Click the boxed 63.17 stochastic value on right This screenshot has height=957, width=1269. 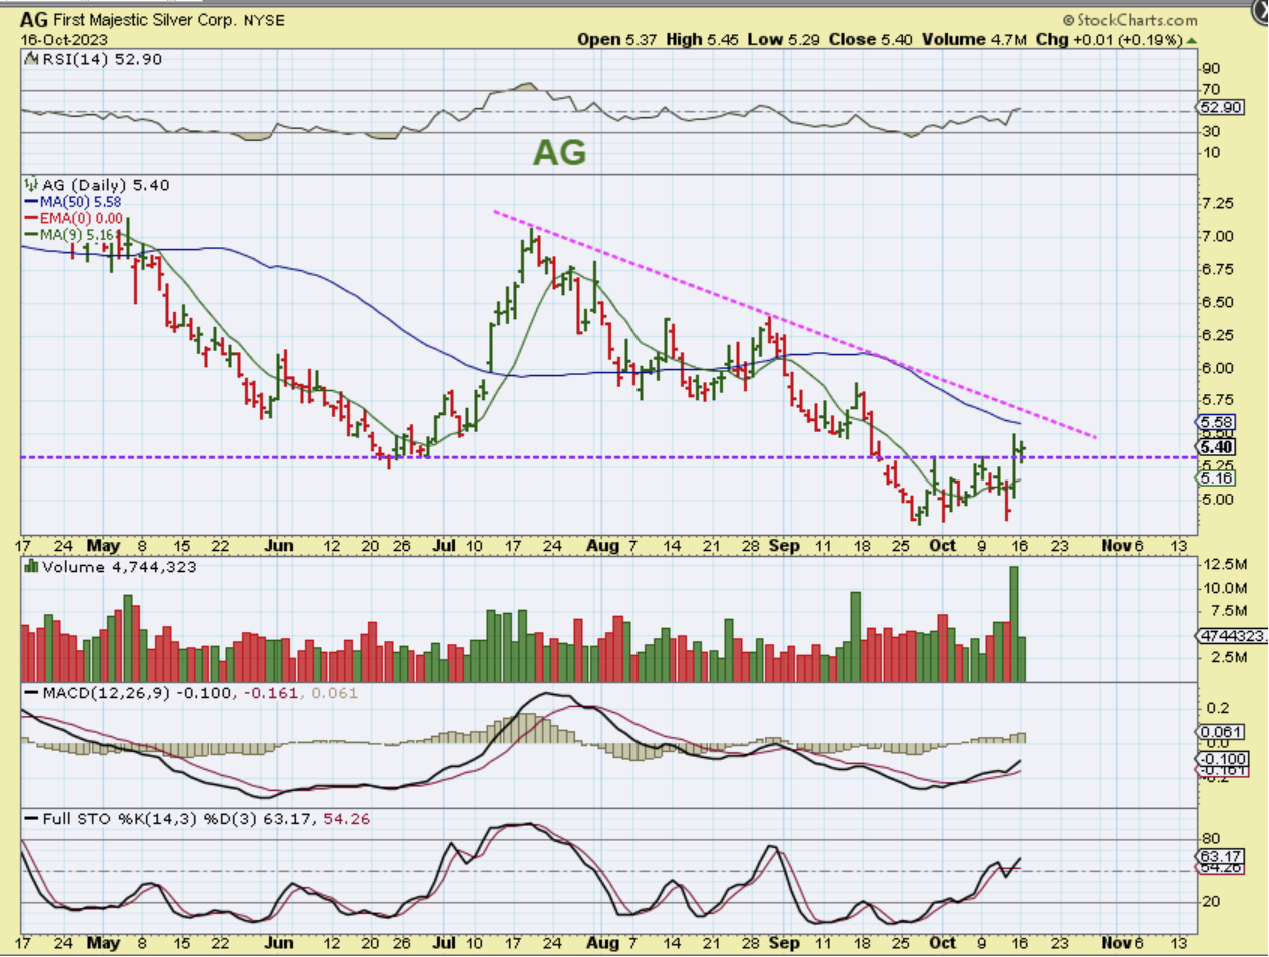pyautogui.click(x=1220, y=857)
